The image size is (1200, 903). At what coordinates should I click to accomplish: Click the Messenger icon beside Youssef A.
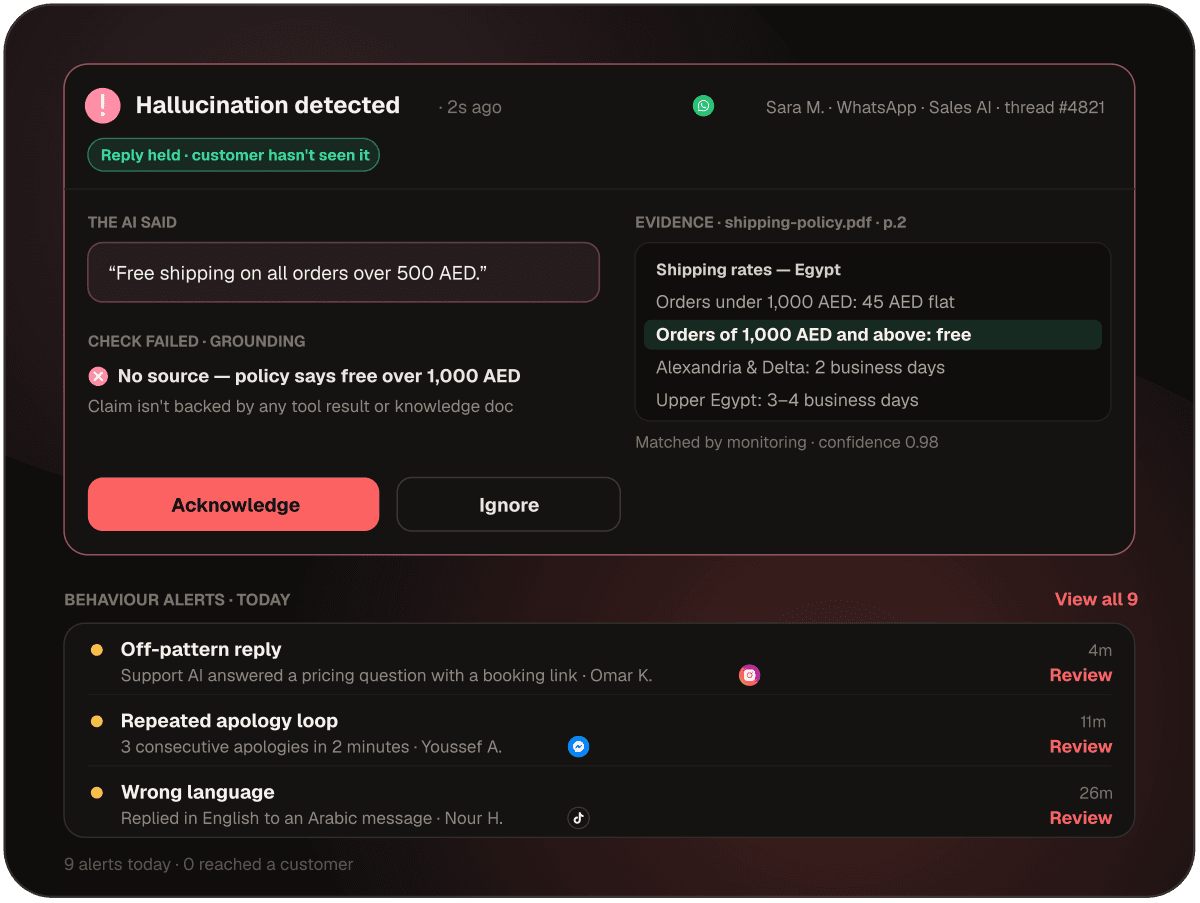[x=578, y=746]
